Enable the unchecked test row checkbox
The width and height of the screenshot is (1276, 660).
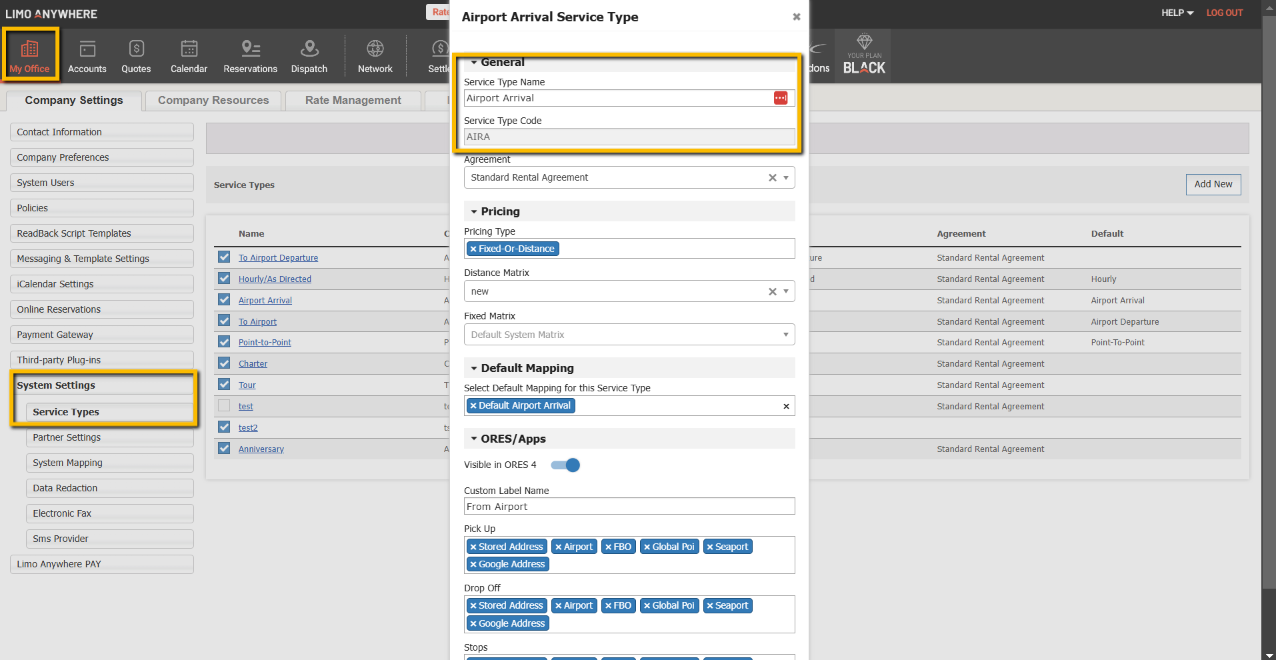point(224,406)
